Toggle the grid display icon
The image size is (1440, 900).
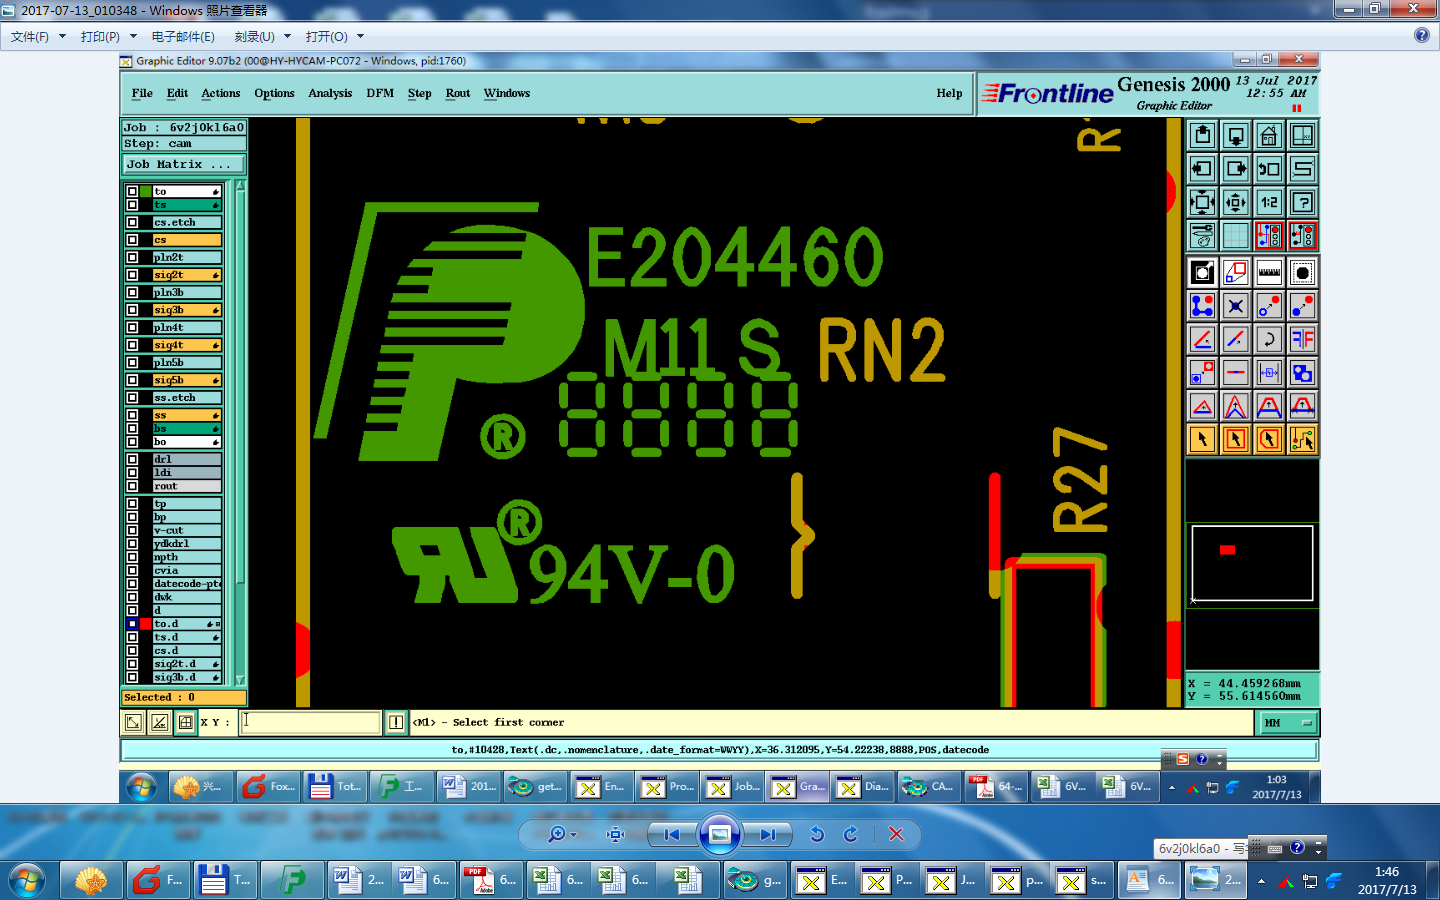(x=1236, y=236)
